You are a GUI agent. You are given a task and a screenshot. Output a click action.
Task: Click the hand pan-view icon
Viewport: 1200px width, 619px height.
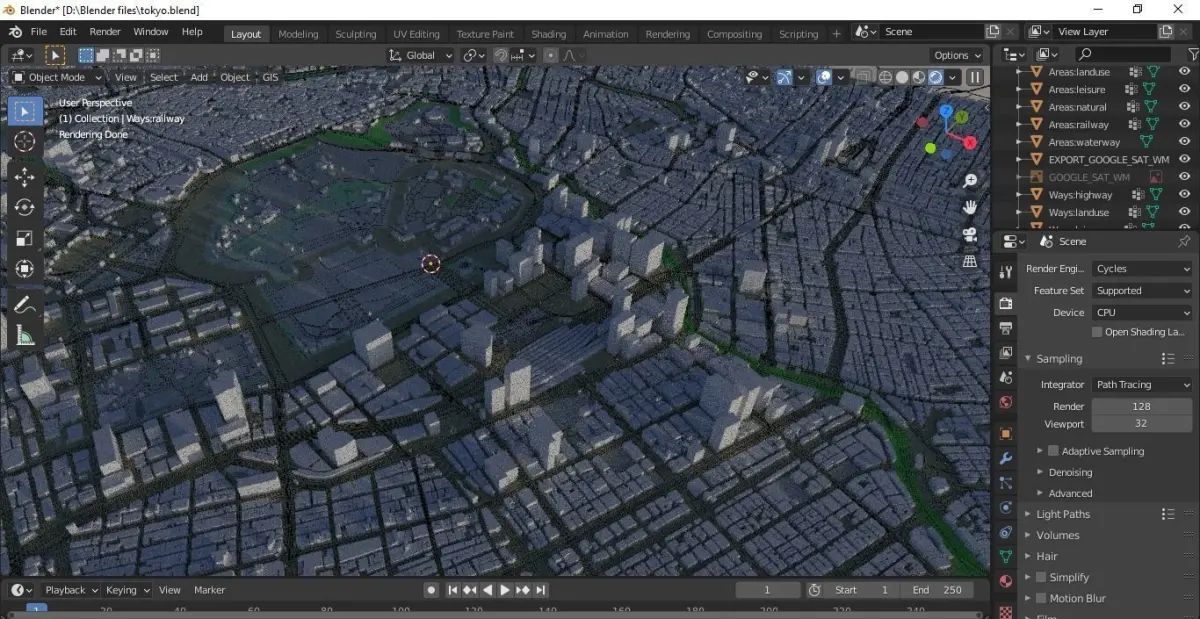coord(969,207)
